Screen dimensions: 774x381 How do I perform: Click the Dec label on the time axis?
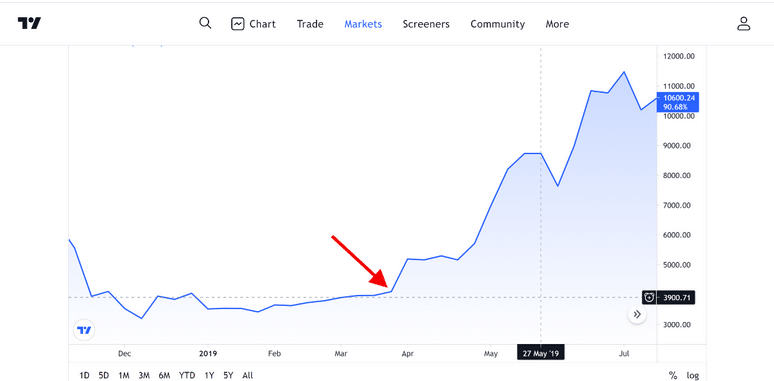pyautogui.click(x=124, y=353)
